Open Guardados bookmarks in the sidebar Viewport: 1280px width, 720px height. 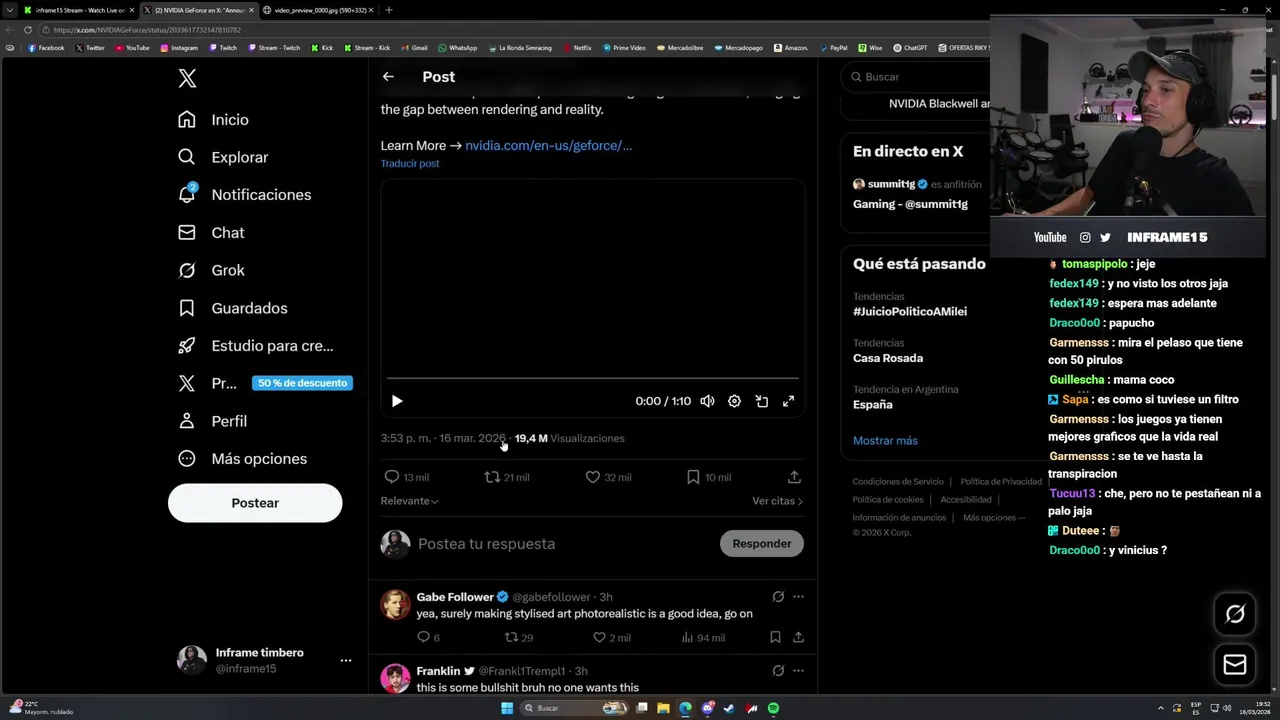(x=232, y=308)
